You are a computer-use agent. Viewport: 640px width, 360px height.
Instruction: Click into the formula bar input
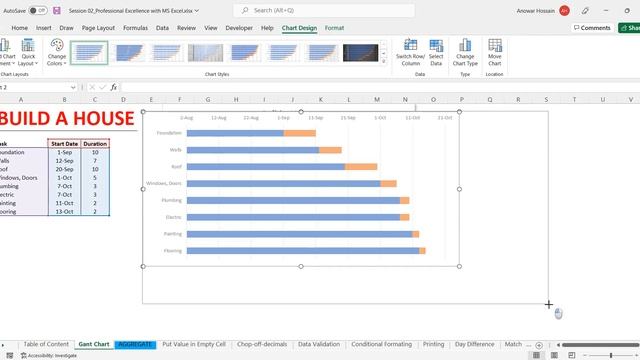point(380,87)
